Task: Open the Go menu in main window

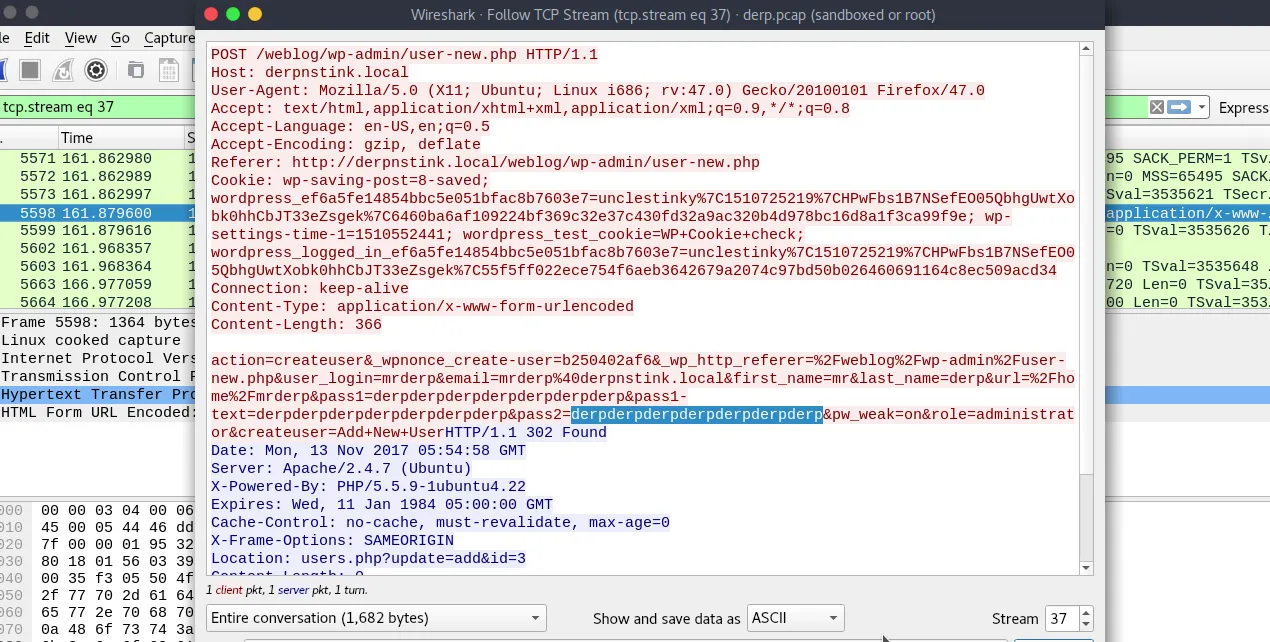Action: coord(121,38)
